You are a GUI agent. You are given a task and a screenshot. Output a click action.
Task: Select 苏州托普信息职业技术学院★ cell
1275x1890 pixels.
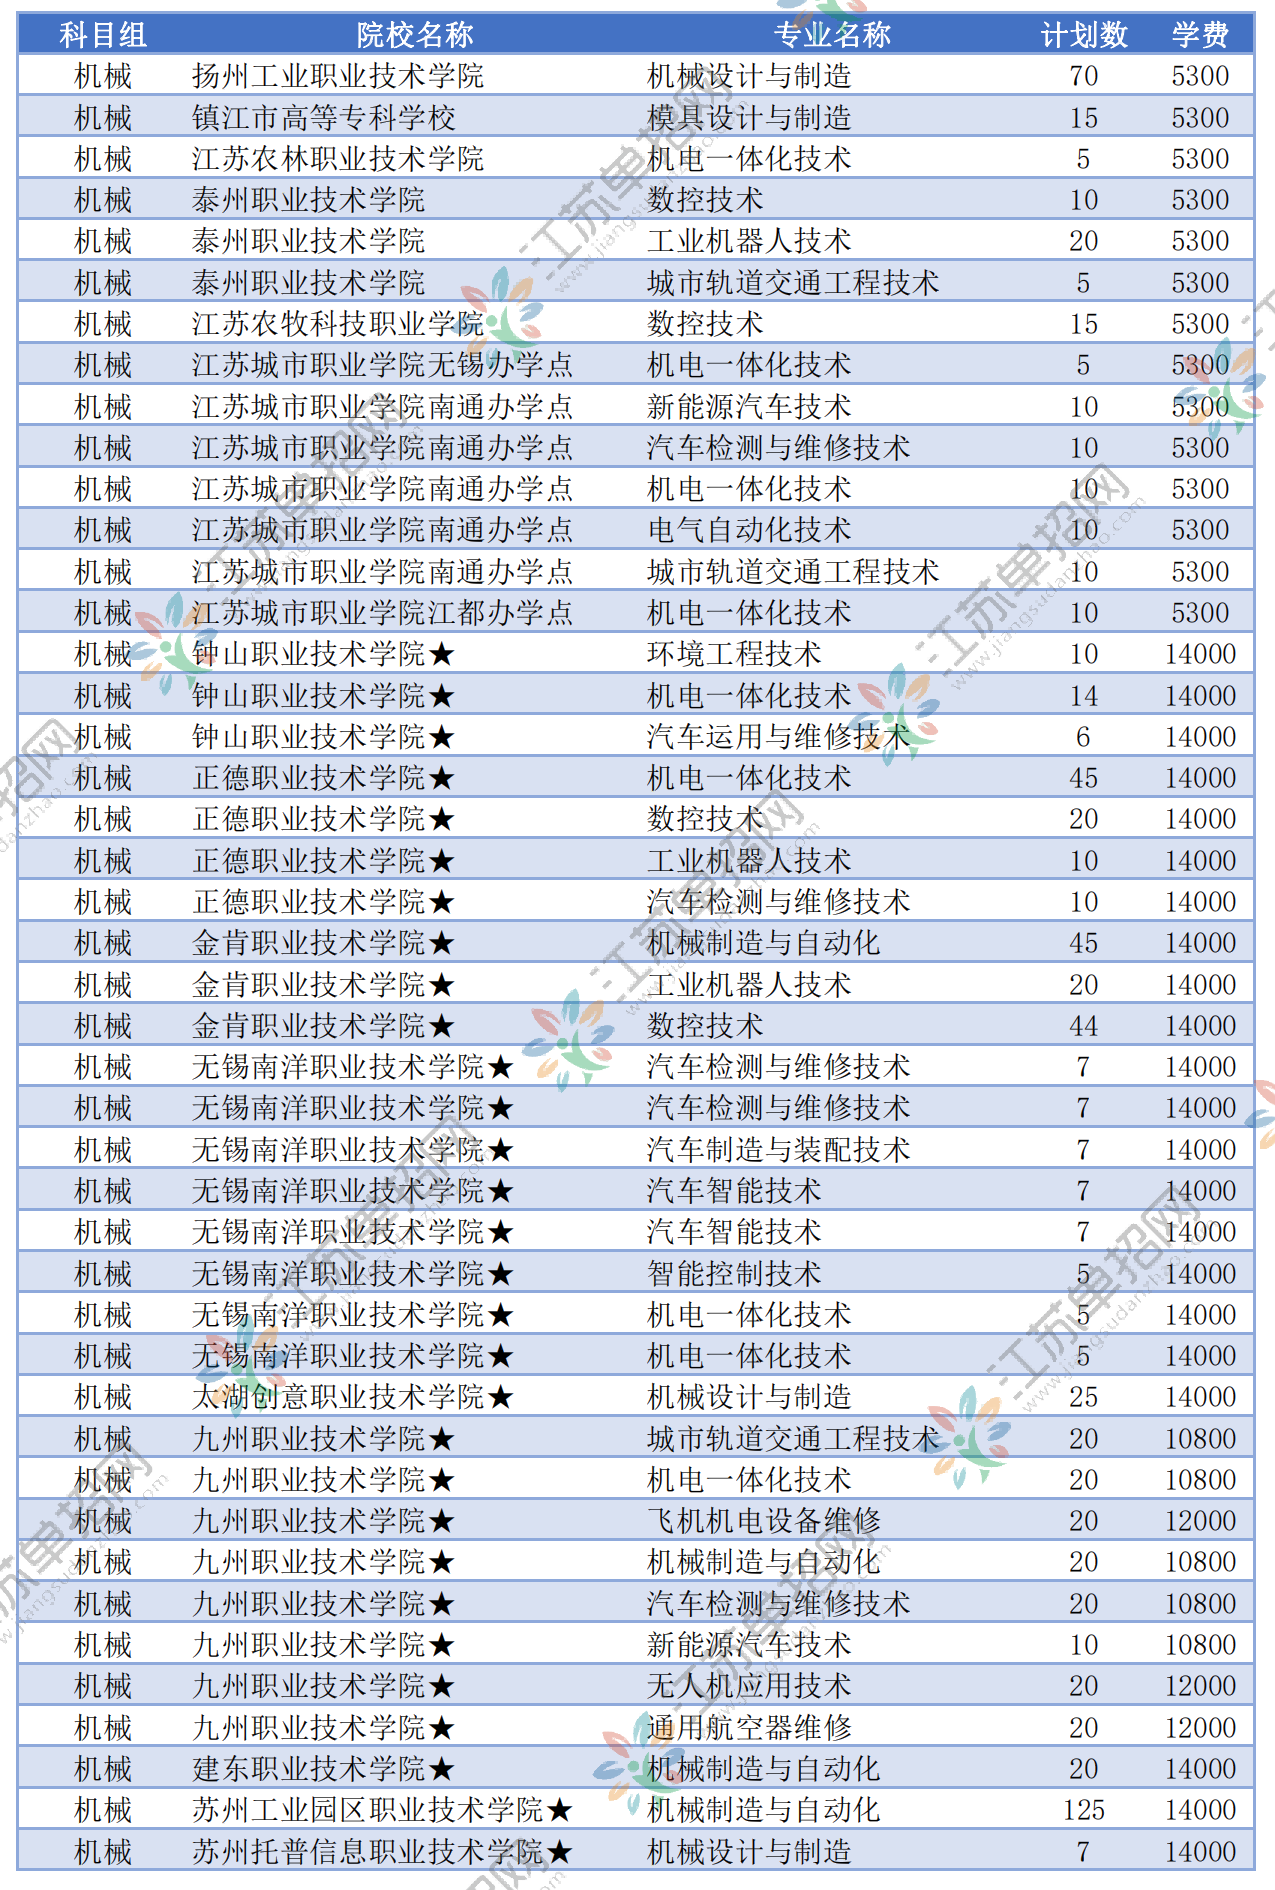click(x=383, y=1852)
